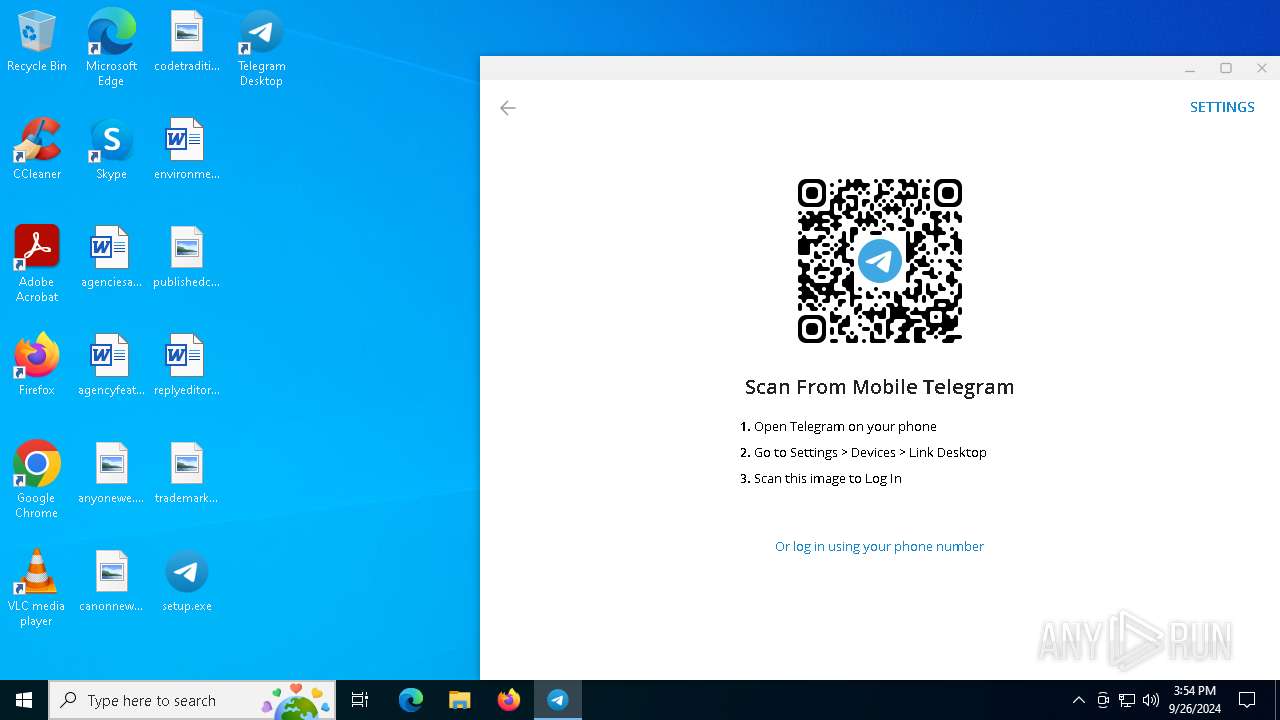This screenshot has width=1280, height=720.
Task: Select the Microsoft Edge desktop shortcut
Action: click(x=111, y=48)
